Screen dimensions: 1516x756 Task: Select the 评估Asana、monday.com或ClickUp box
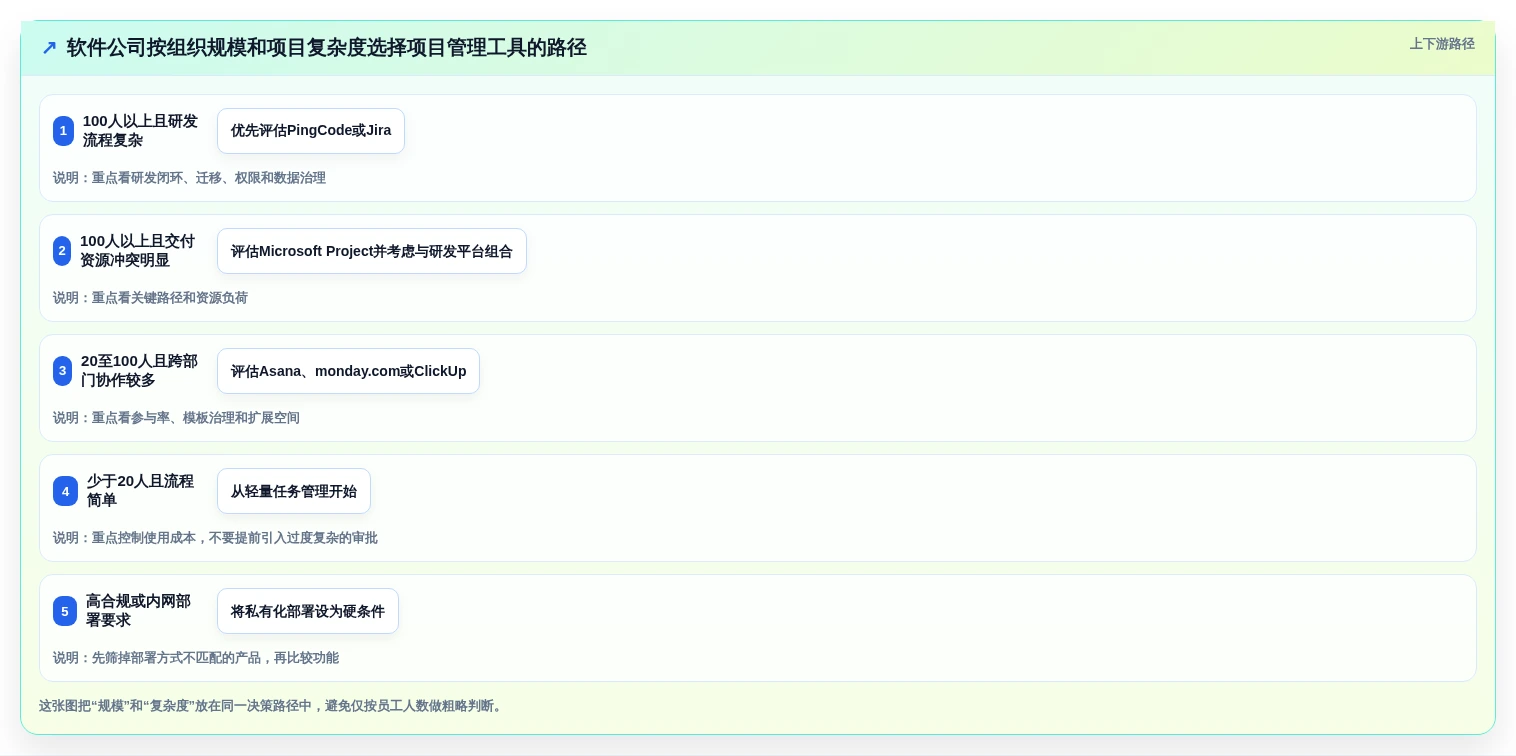(348, 371)
